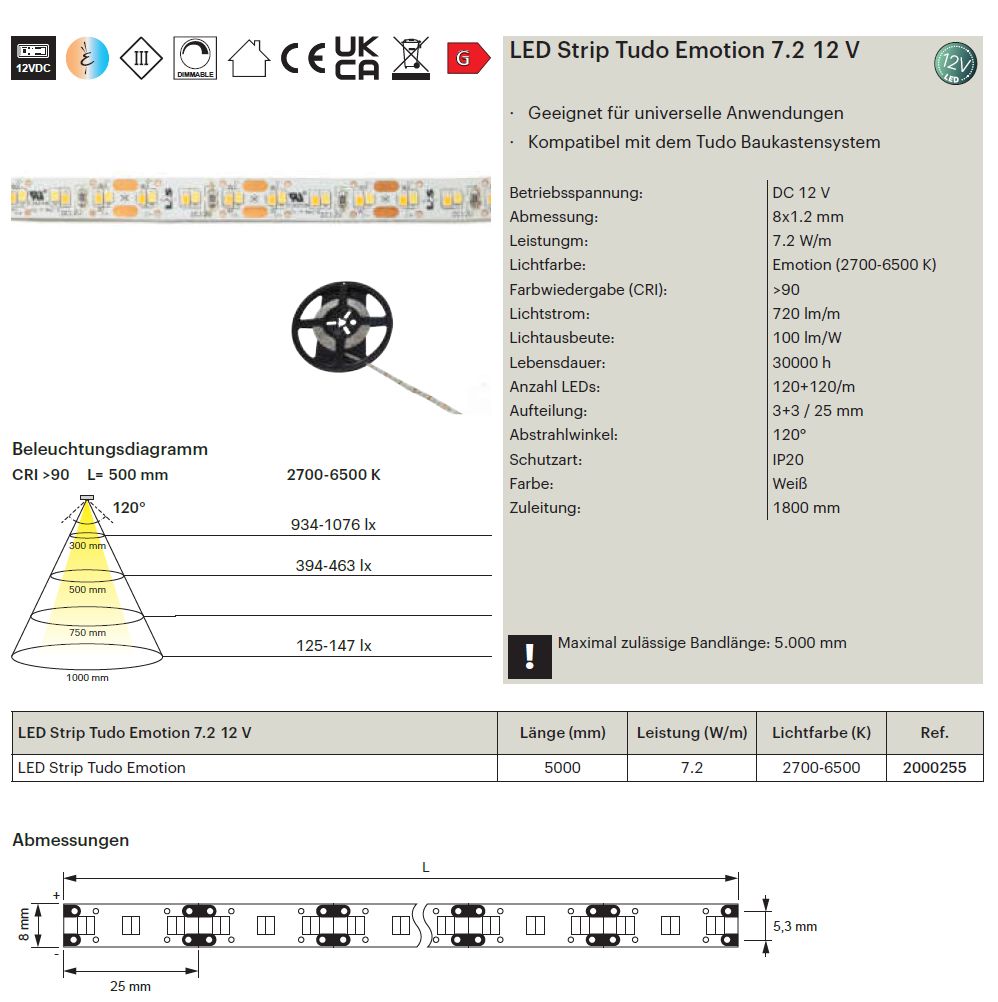The height and width of the screenshot is (1002, 998).
Task: Click the 'Ref.' column header
Action: pyautogui.click(x=935, y=732)
